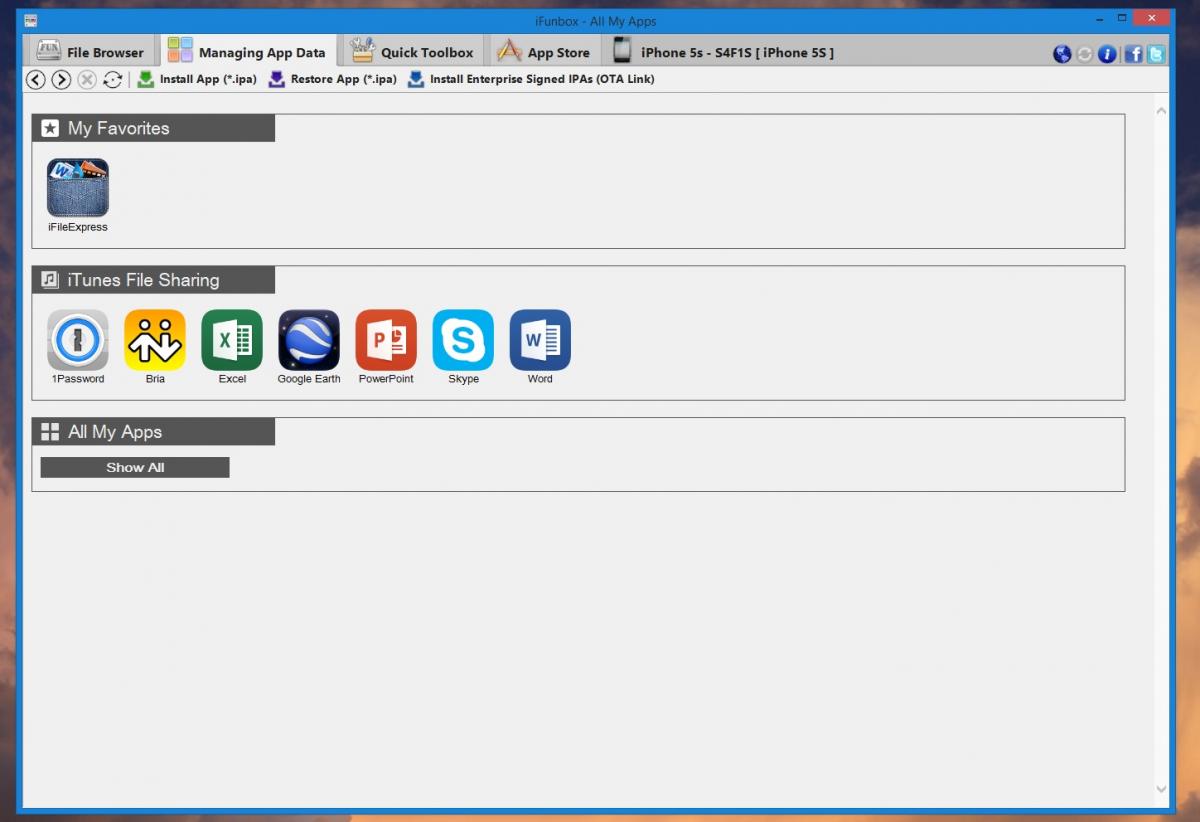
Task: Open the iFileExpress app in My Favorites
Action: 78,187
